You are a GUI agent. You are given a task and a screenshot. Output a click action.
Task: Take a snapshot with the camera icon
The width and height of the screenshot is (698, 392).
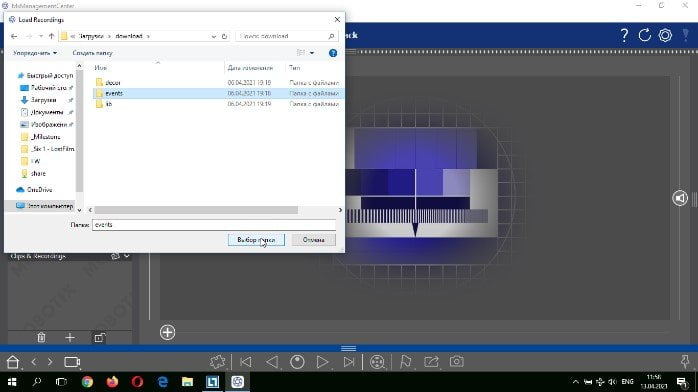[456, 361]
